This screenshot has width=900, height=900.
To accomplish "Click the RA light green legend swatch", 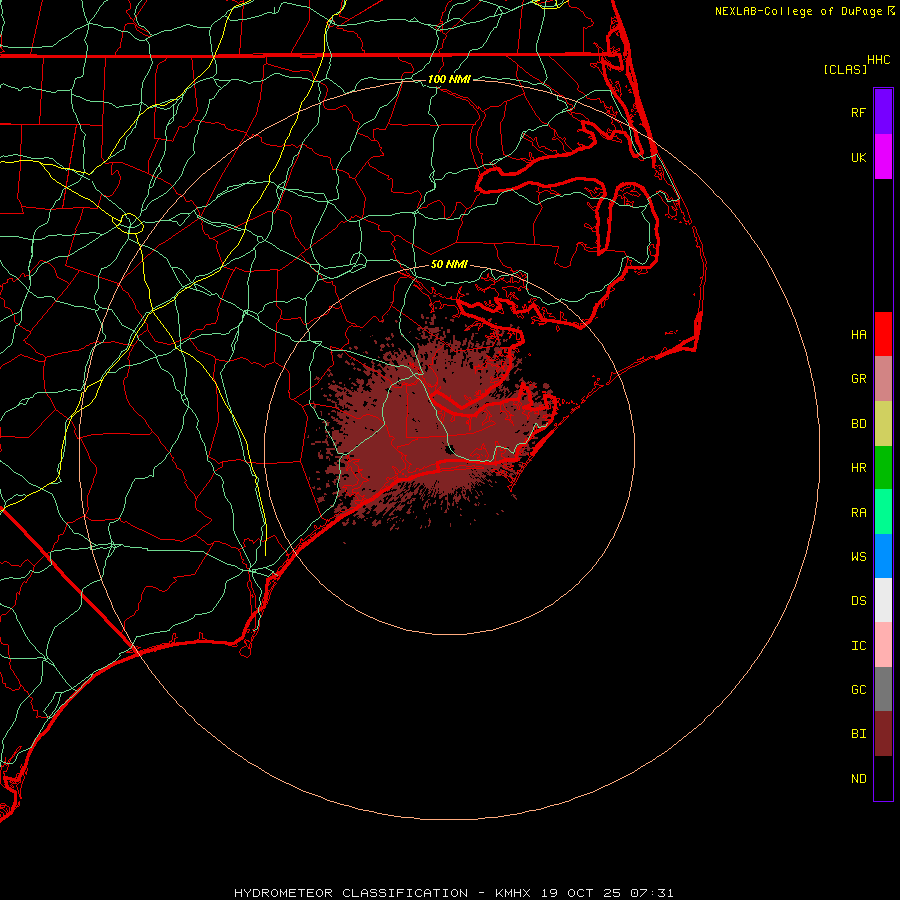I will click(x=883, y=512).
